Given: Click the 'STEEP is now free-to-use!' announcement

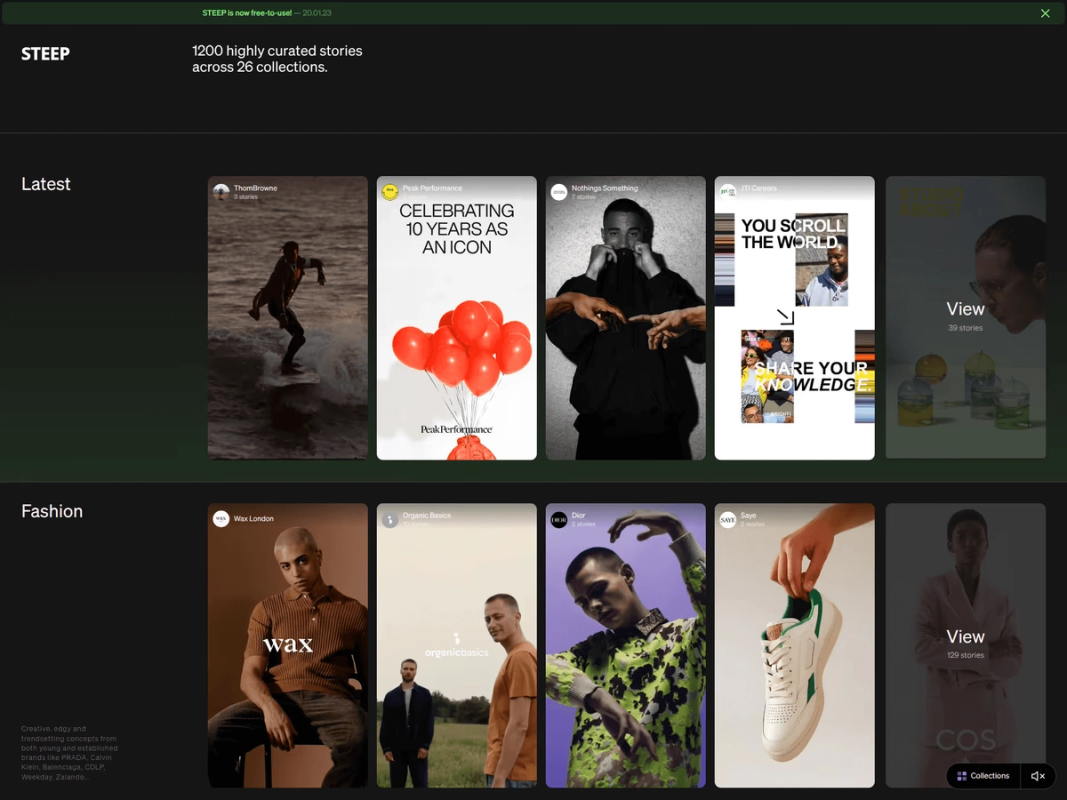Looking at the screenshot, I should 247,13.
